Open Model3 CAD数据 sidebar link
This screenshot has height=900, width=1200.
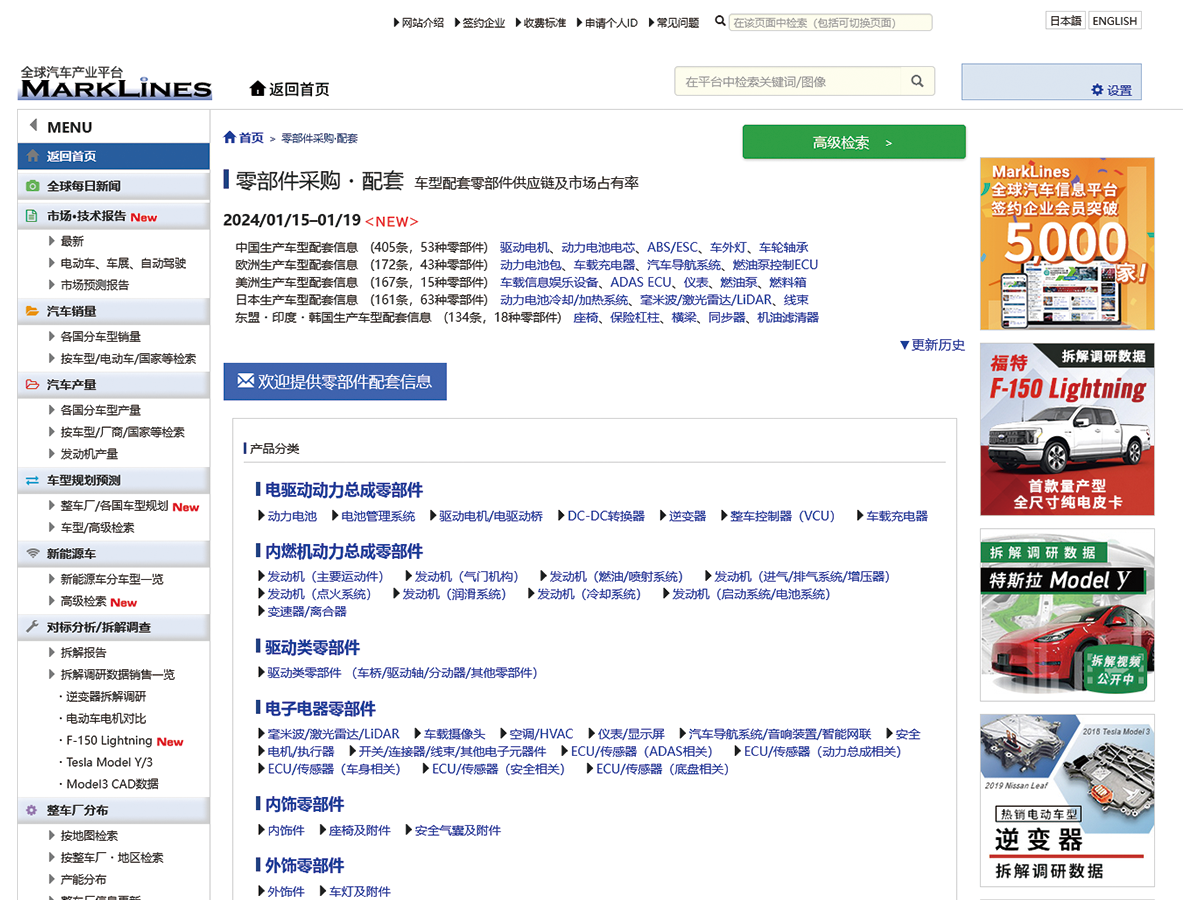click(x=112, y=784)
